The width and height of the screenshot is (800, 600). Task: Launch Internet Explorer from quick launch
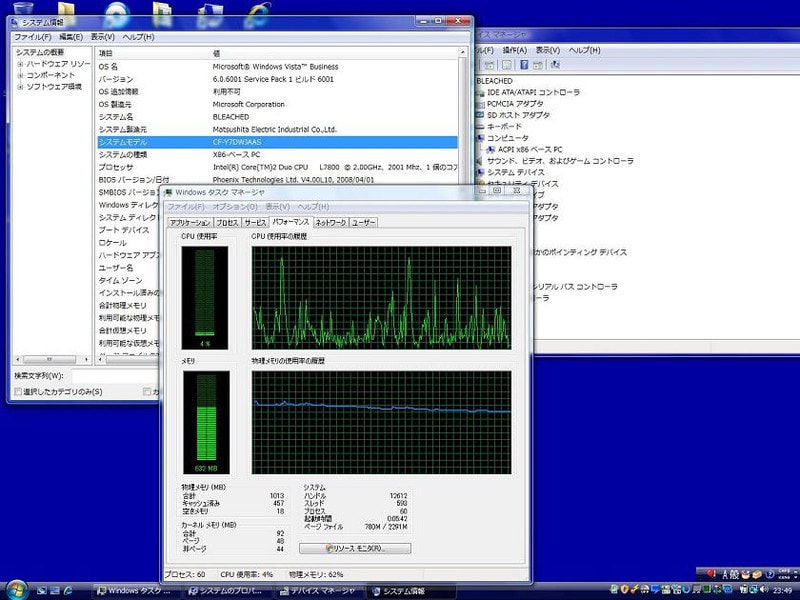coord(68,591)
